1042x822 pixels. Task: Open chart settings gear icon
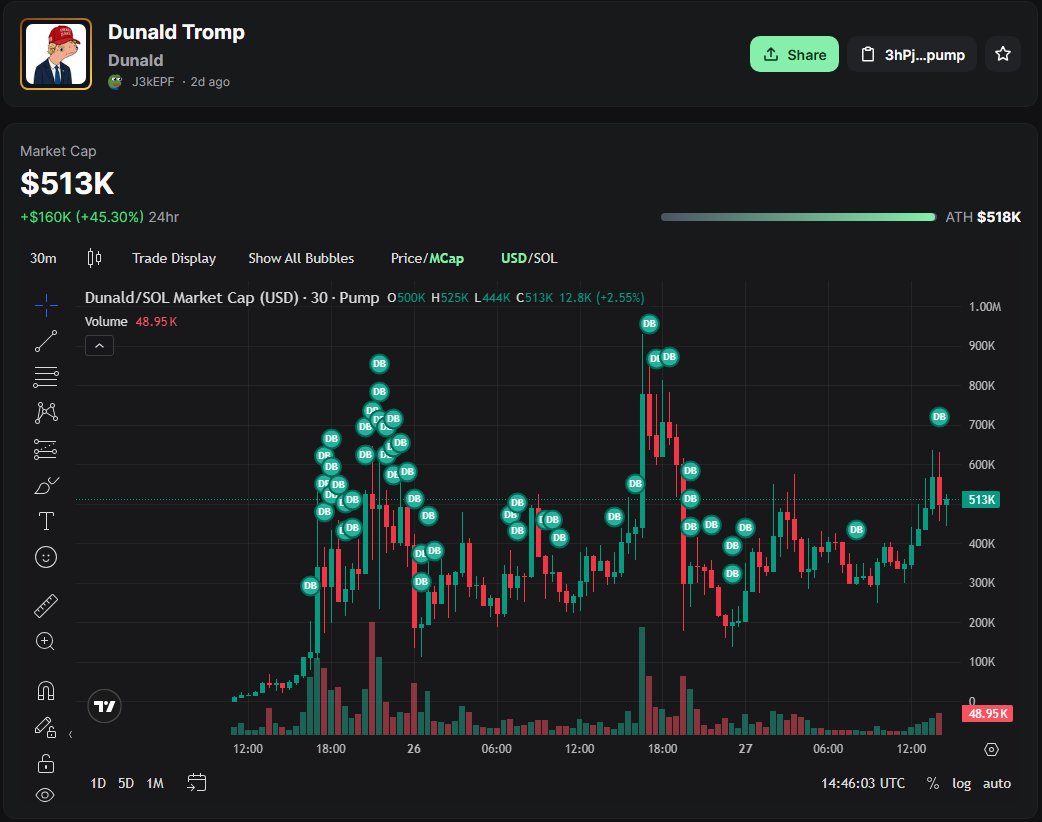pos(991,750)
